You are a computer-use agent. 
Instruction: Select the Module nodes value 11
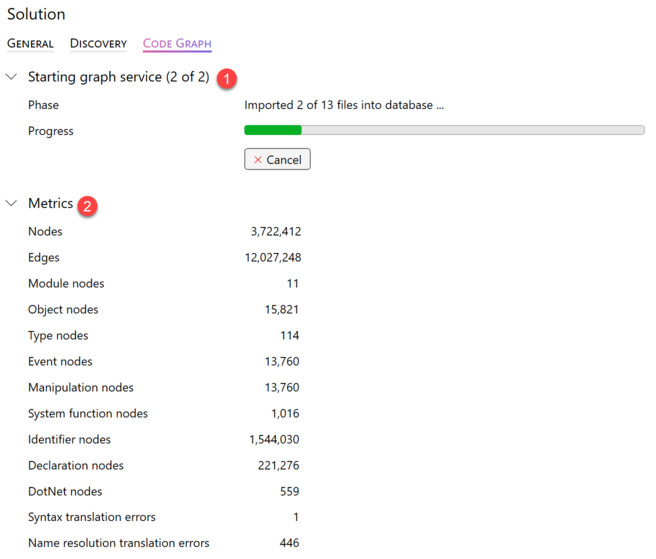point(293,284)
